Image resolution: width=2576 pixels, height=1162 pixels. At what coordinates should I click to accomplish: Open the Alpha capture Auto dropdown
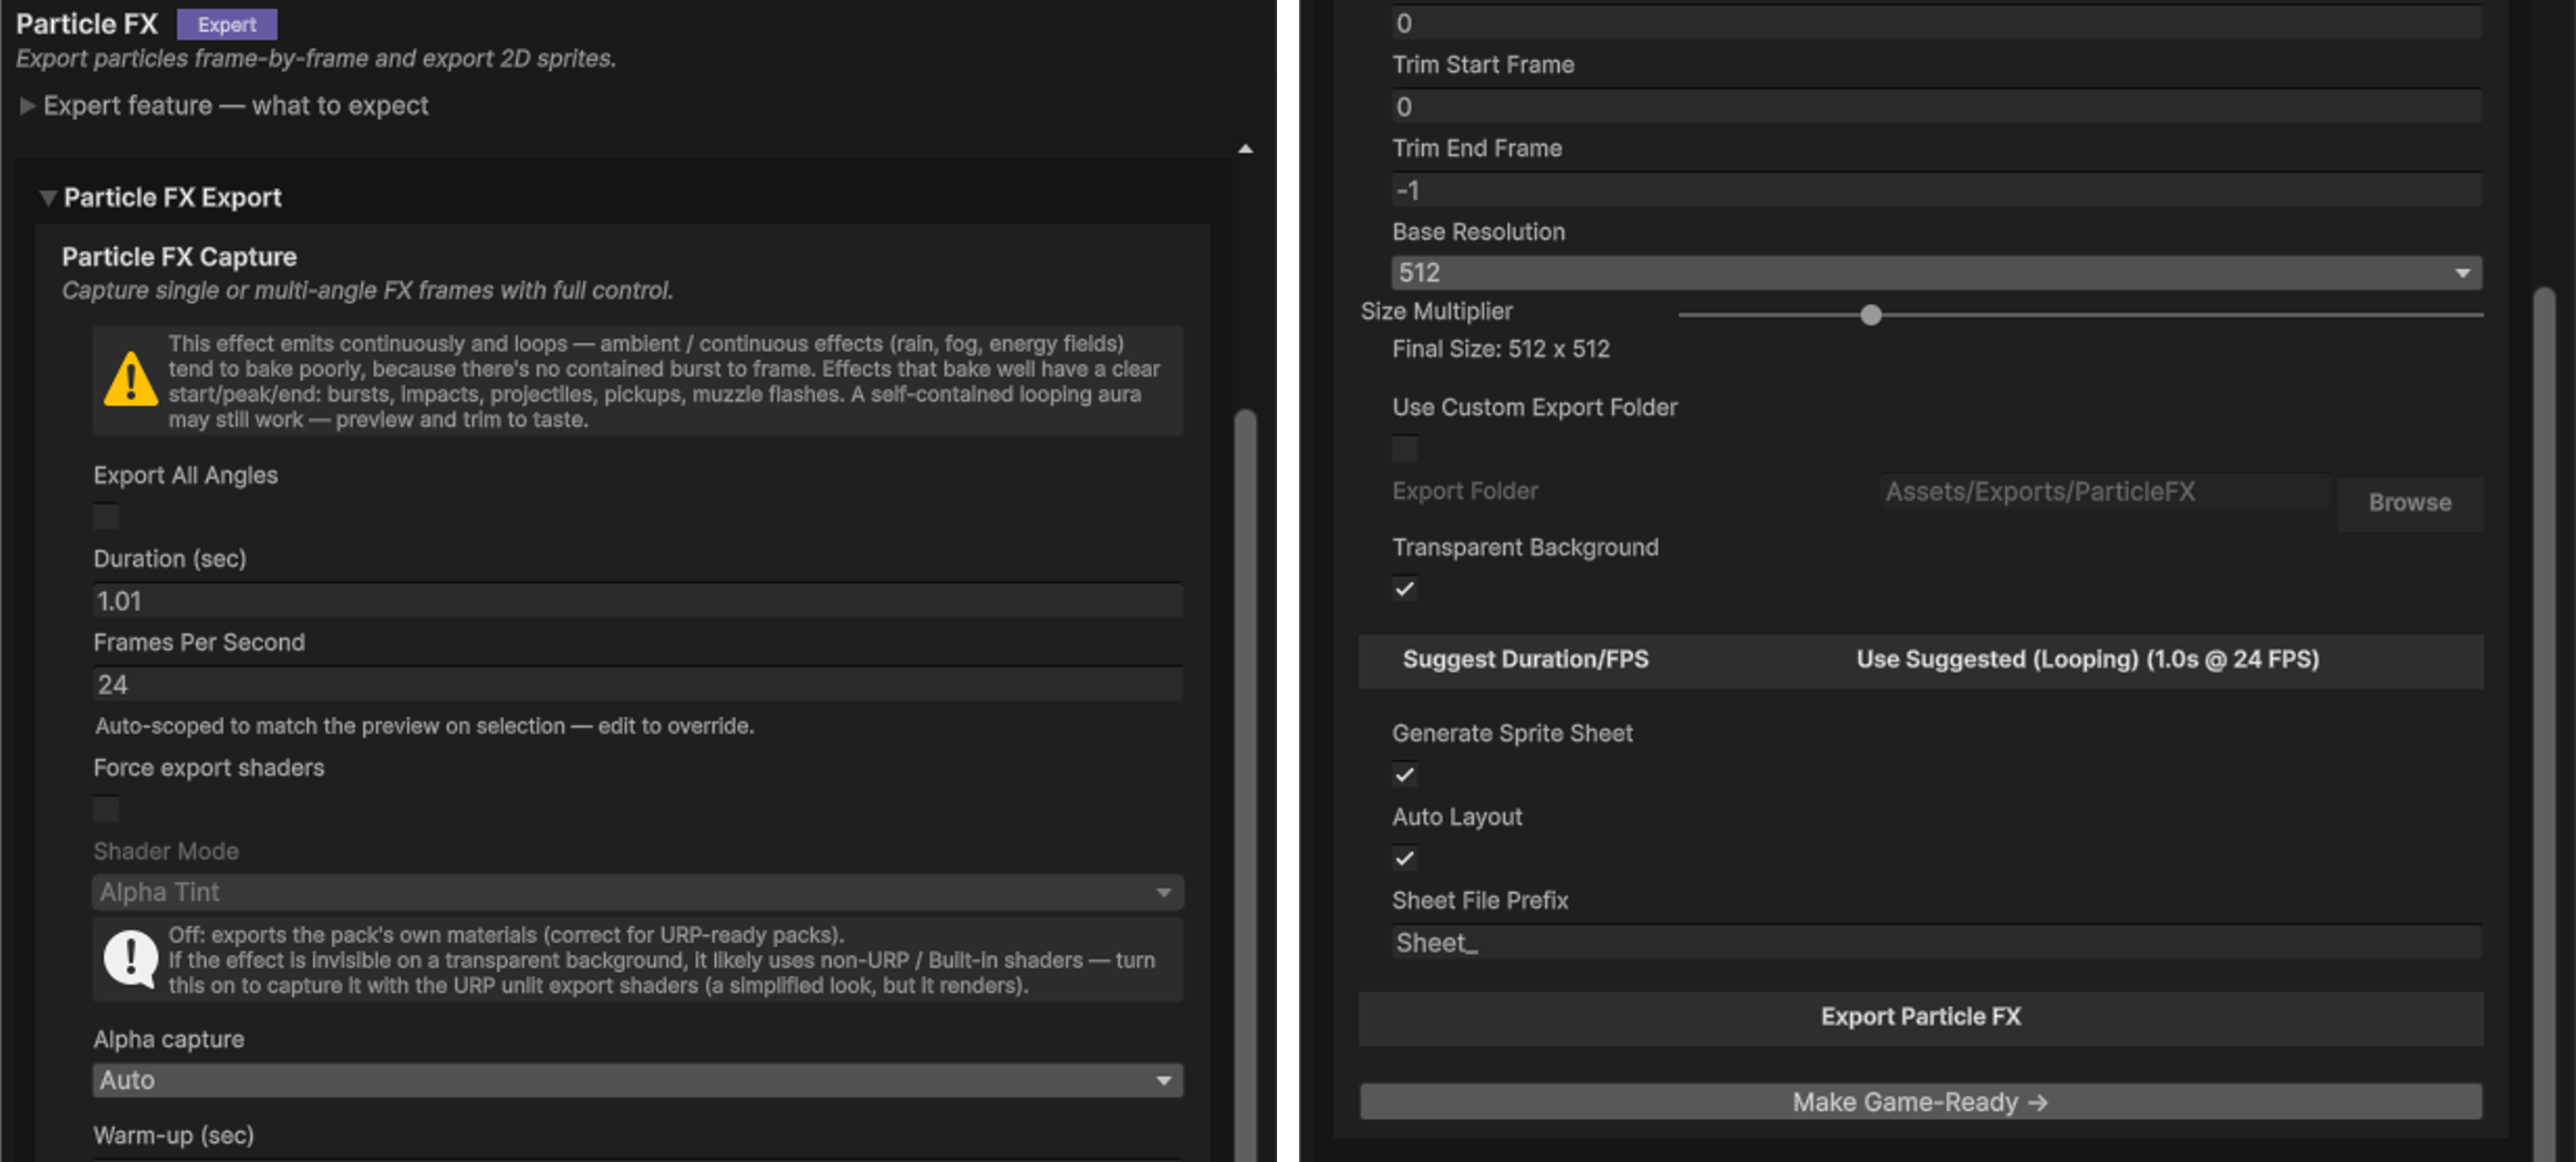coord(638,1080)
